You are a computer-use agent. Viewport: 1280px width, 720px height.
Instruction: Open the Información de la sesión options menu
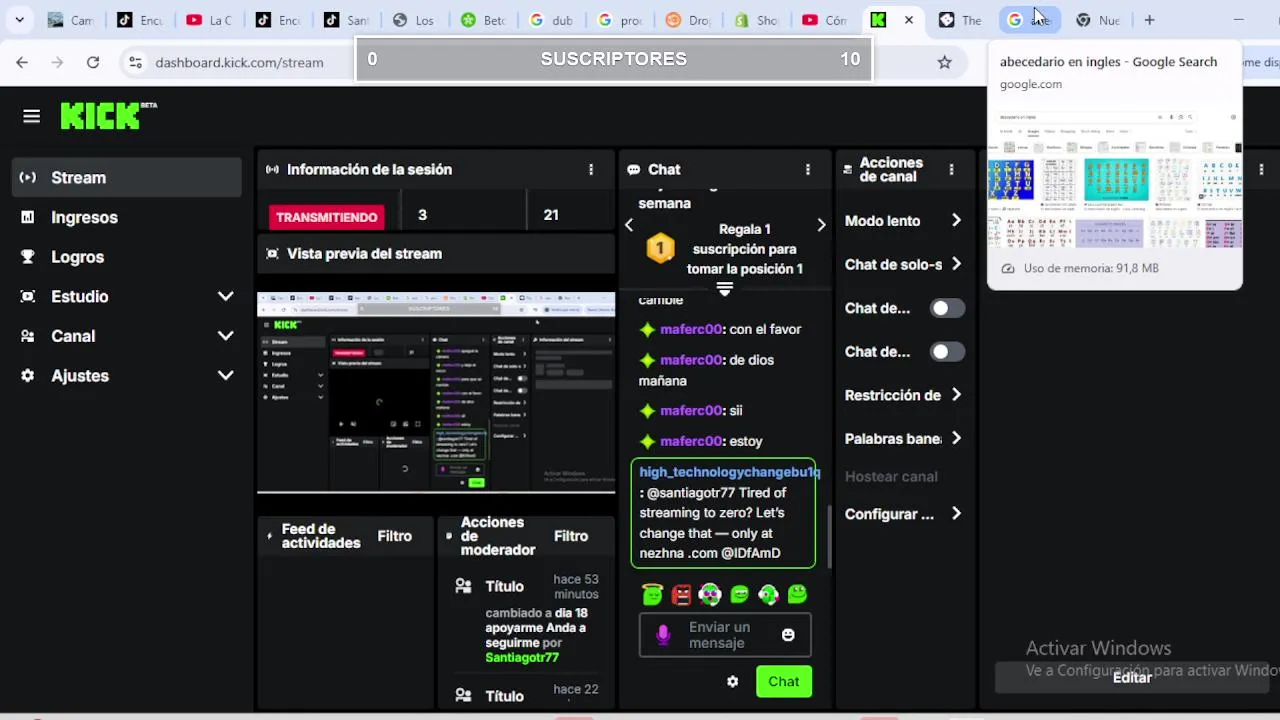(591, 170)
